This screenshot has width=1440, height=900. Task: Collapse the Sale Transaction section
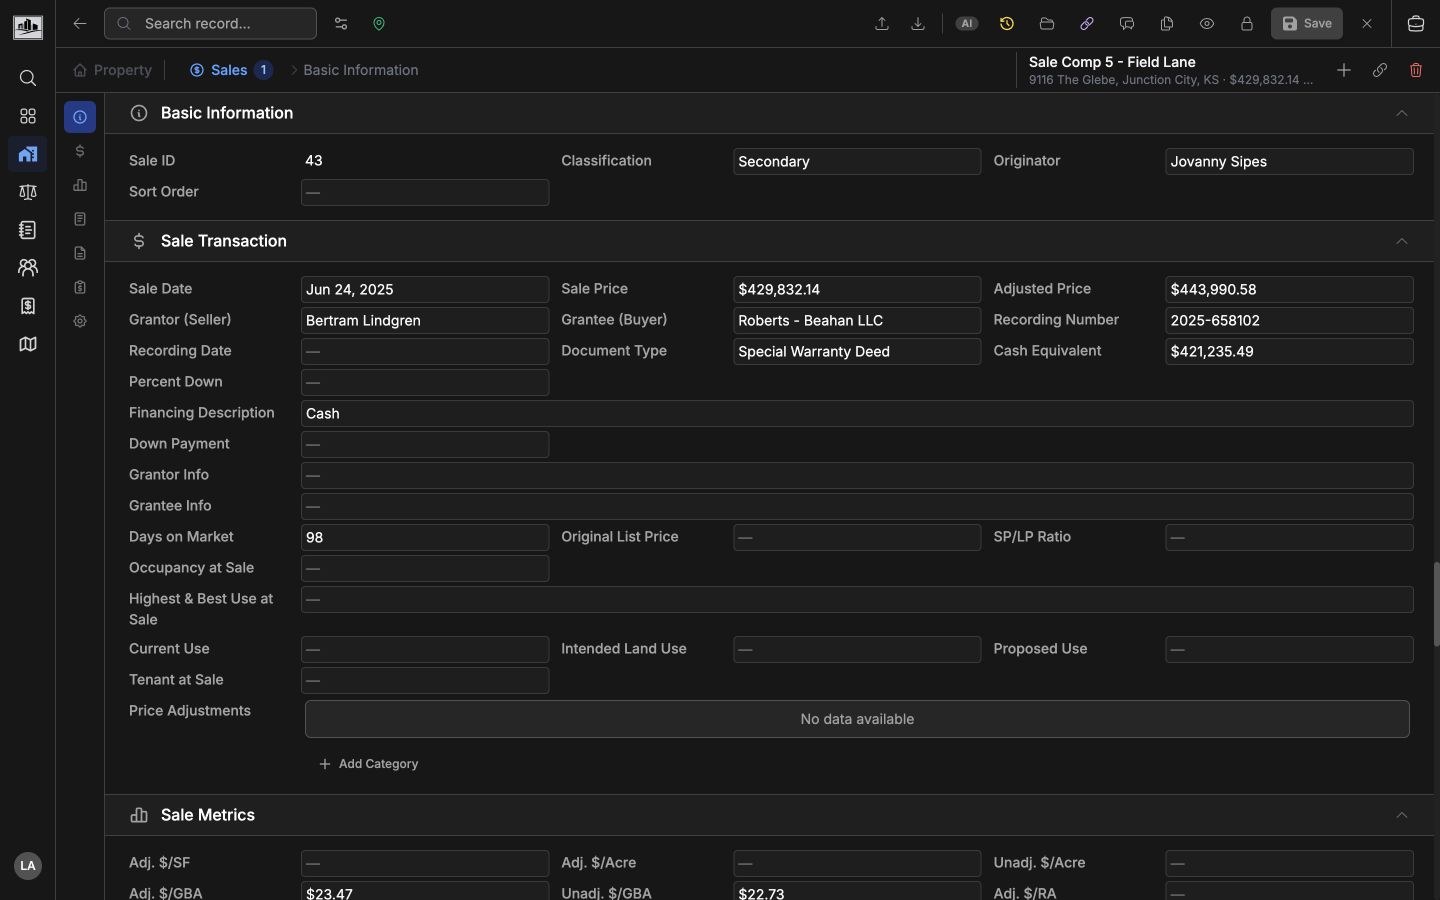(x=1402, y=242)
